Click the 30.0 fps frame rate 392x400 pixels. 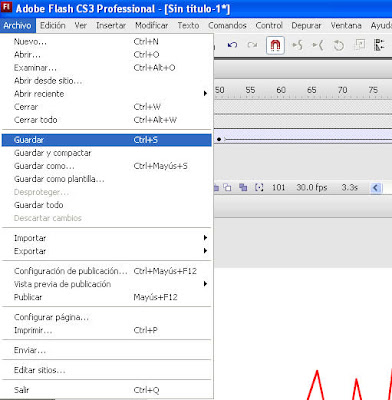point(312,188)
